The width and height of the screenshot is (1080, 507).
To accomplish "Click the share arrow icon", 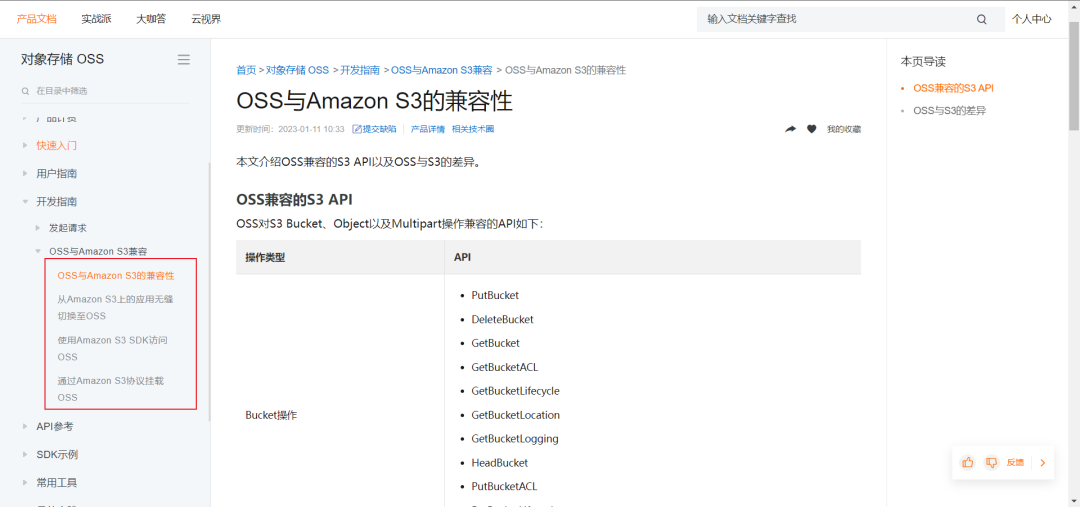I will [791, 129].
